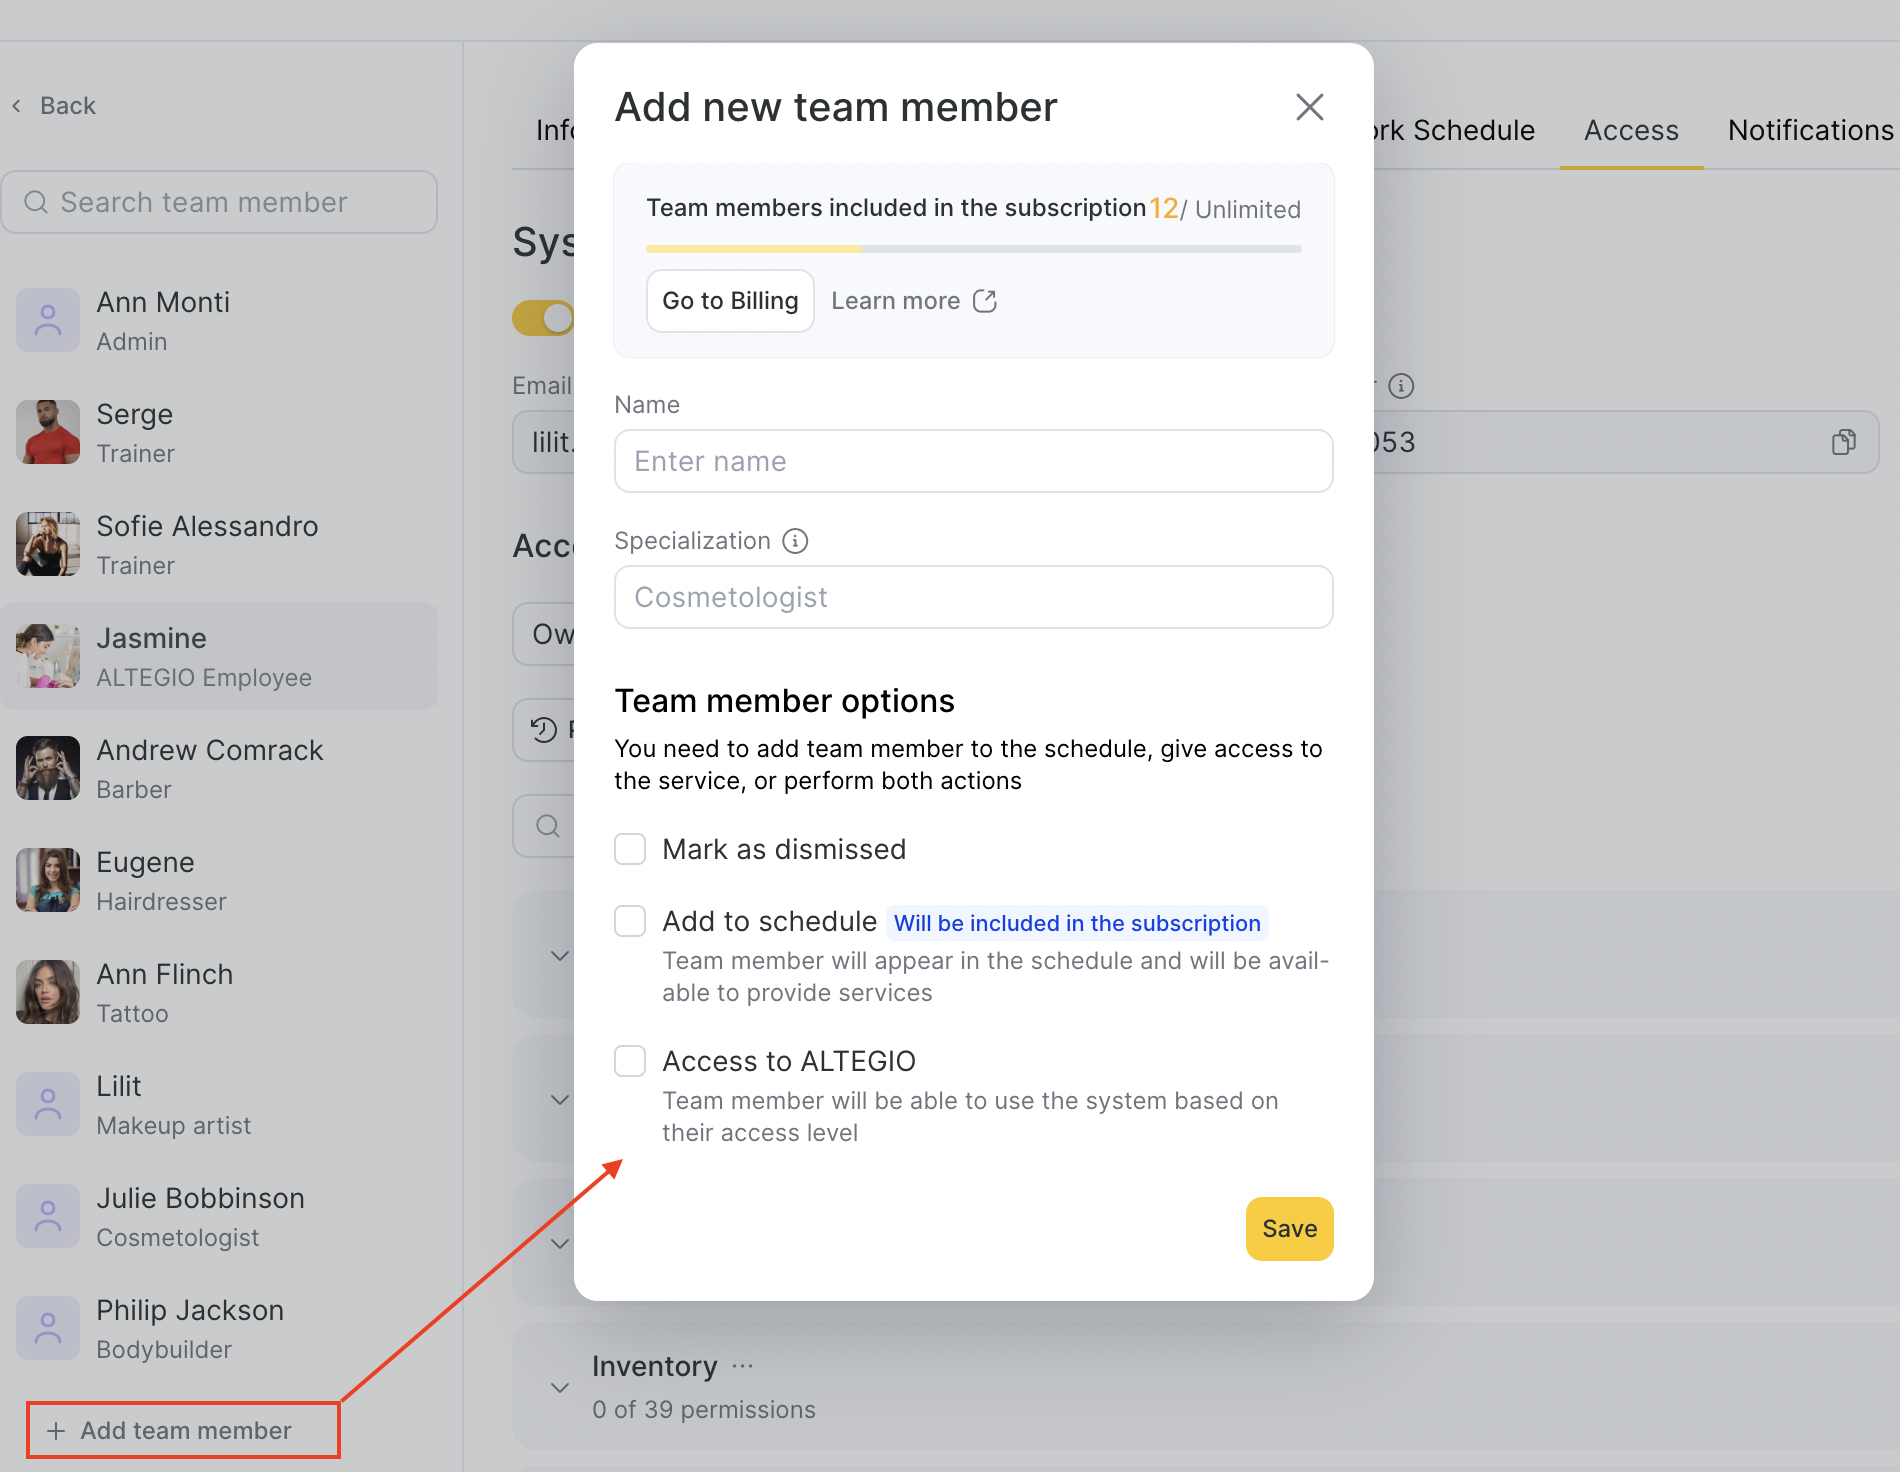This screenshot has width=1900, height=1472.
Task: Focus the Enter name input field
Action: [973, 461]
